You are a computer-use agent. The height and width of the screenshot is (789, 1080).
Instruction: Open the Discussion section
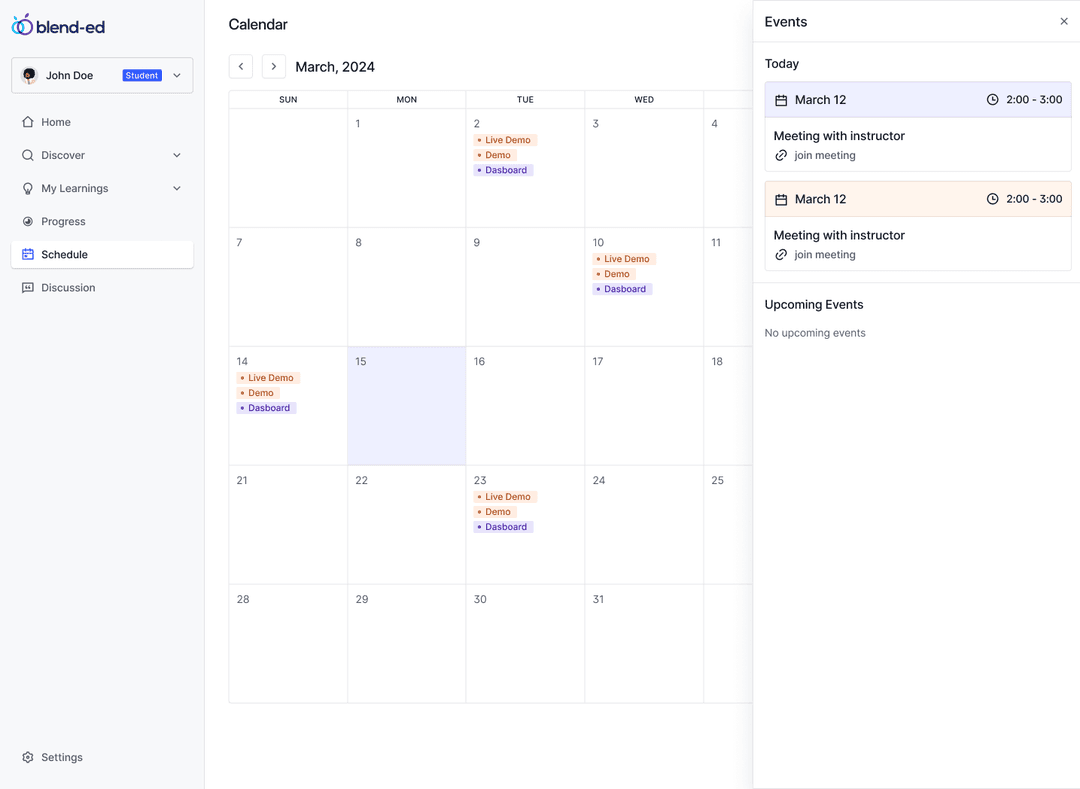click(102, 287)
